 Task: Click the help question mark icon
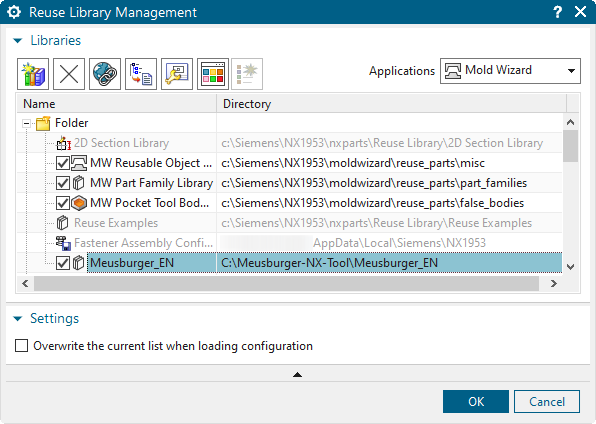click(557, 12)
